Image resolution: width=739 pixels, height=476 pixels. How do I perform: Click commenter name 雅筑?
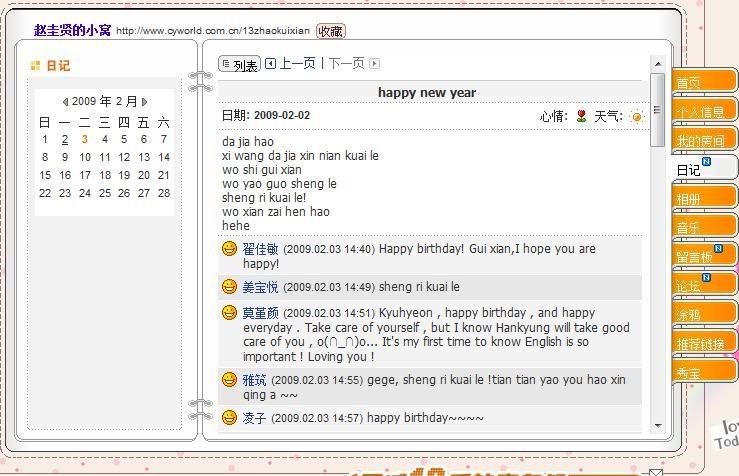(x=255, y=380)
